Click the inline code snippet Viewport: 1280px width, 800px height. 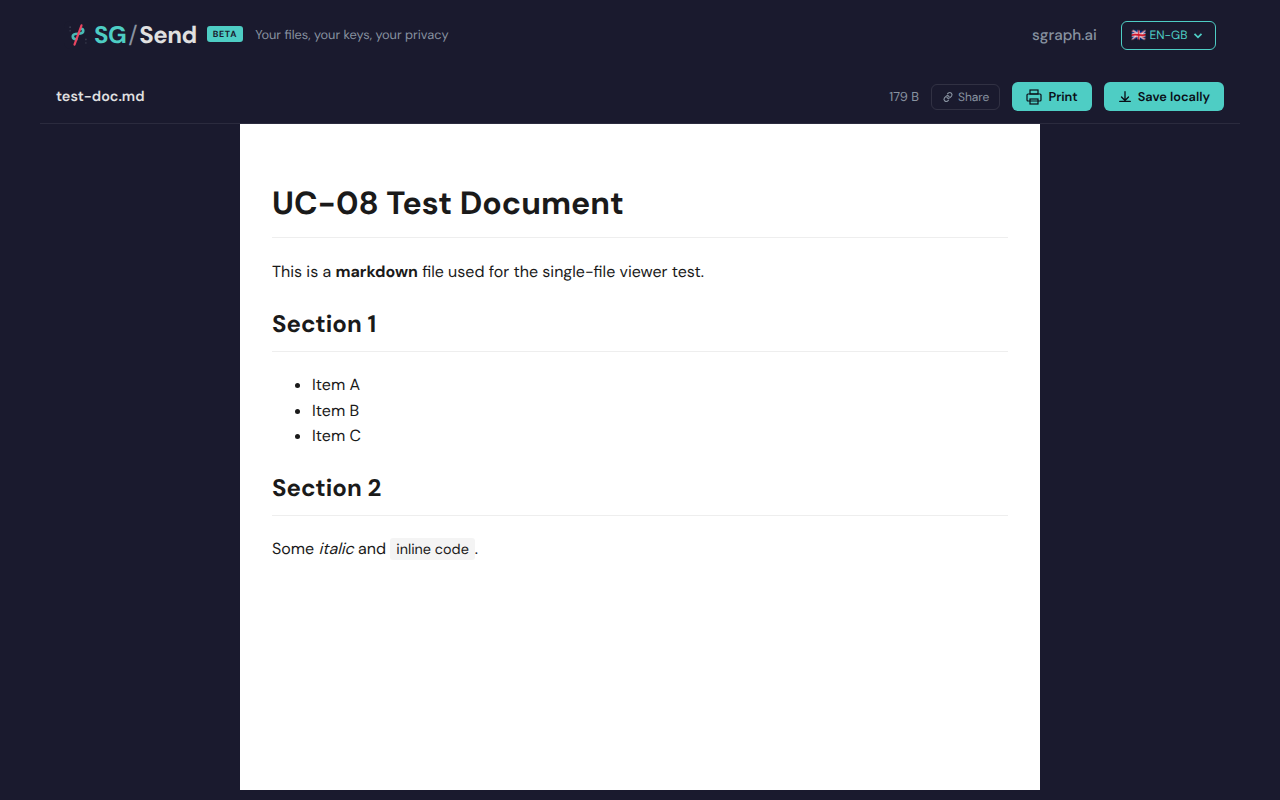coord(432,549)
